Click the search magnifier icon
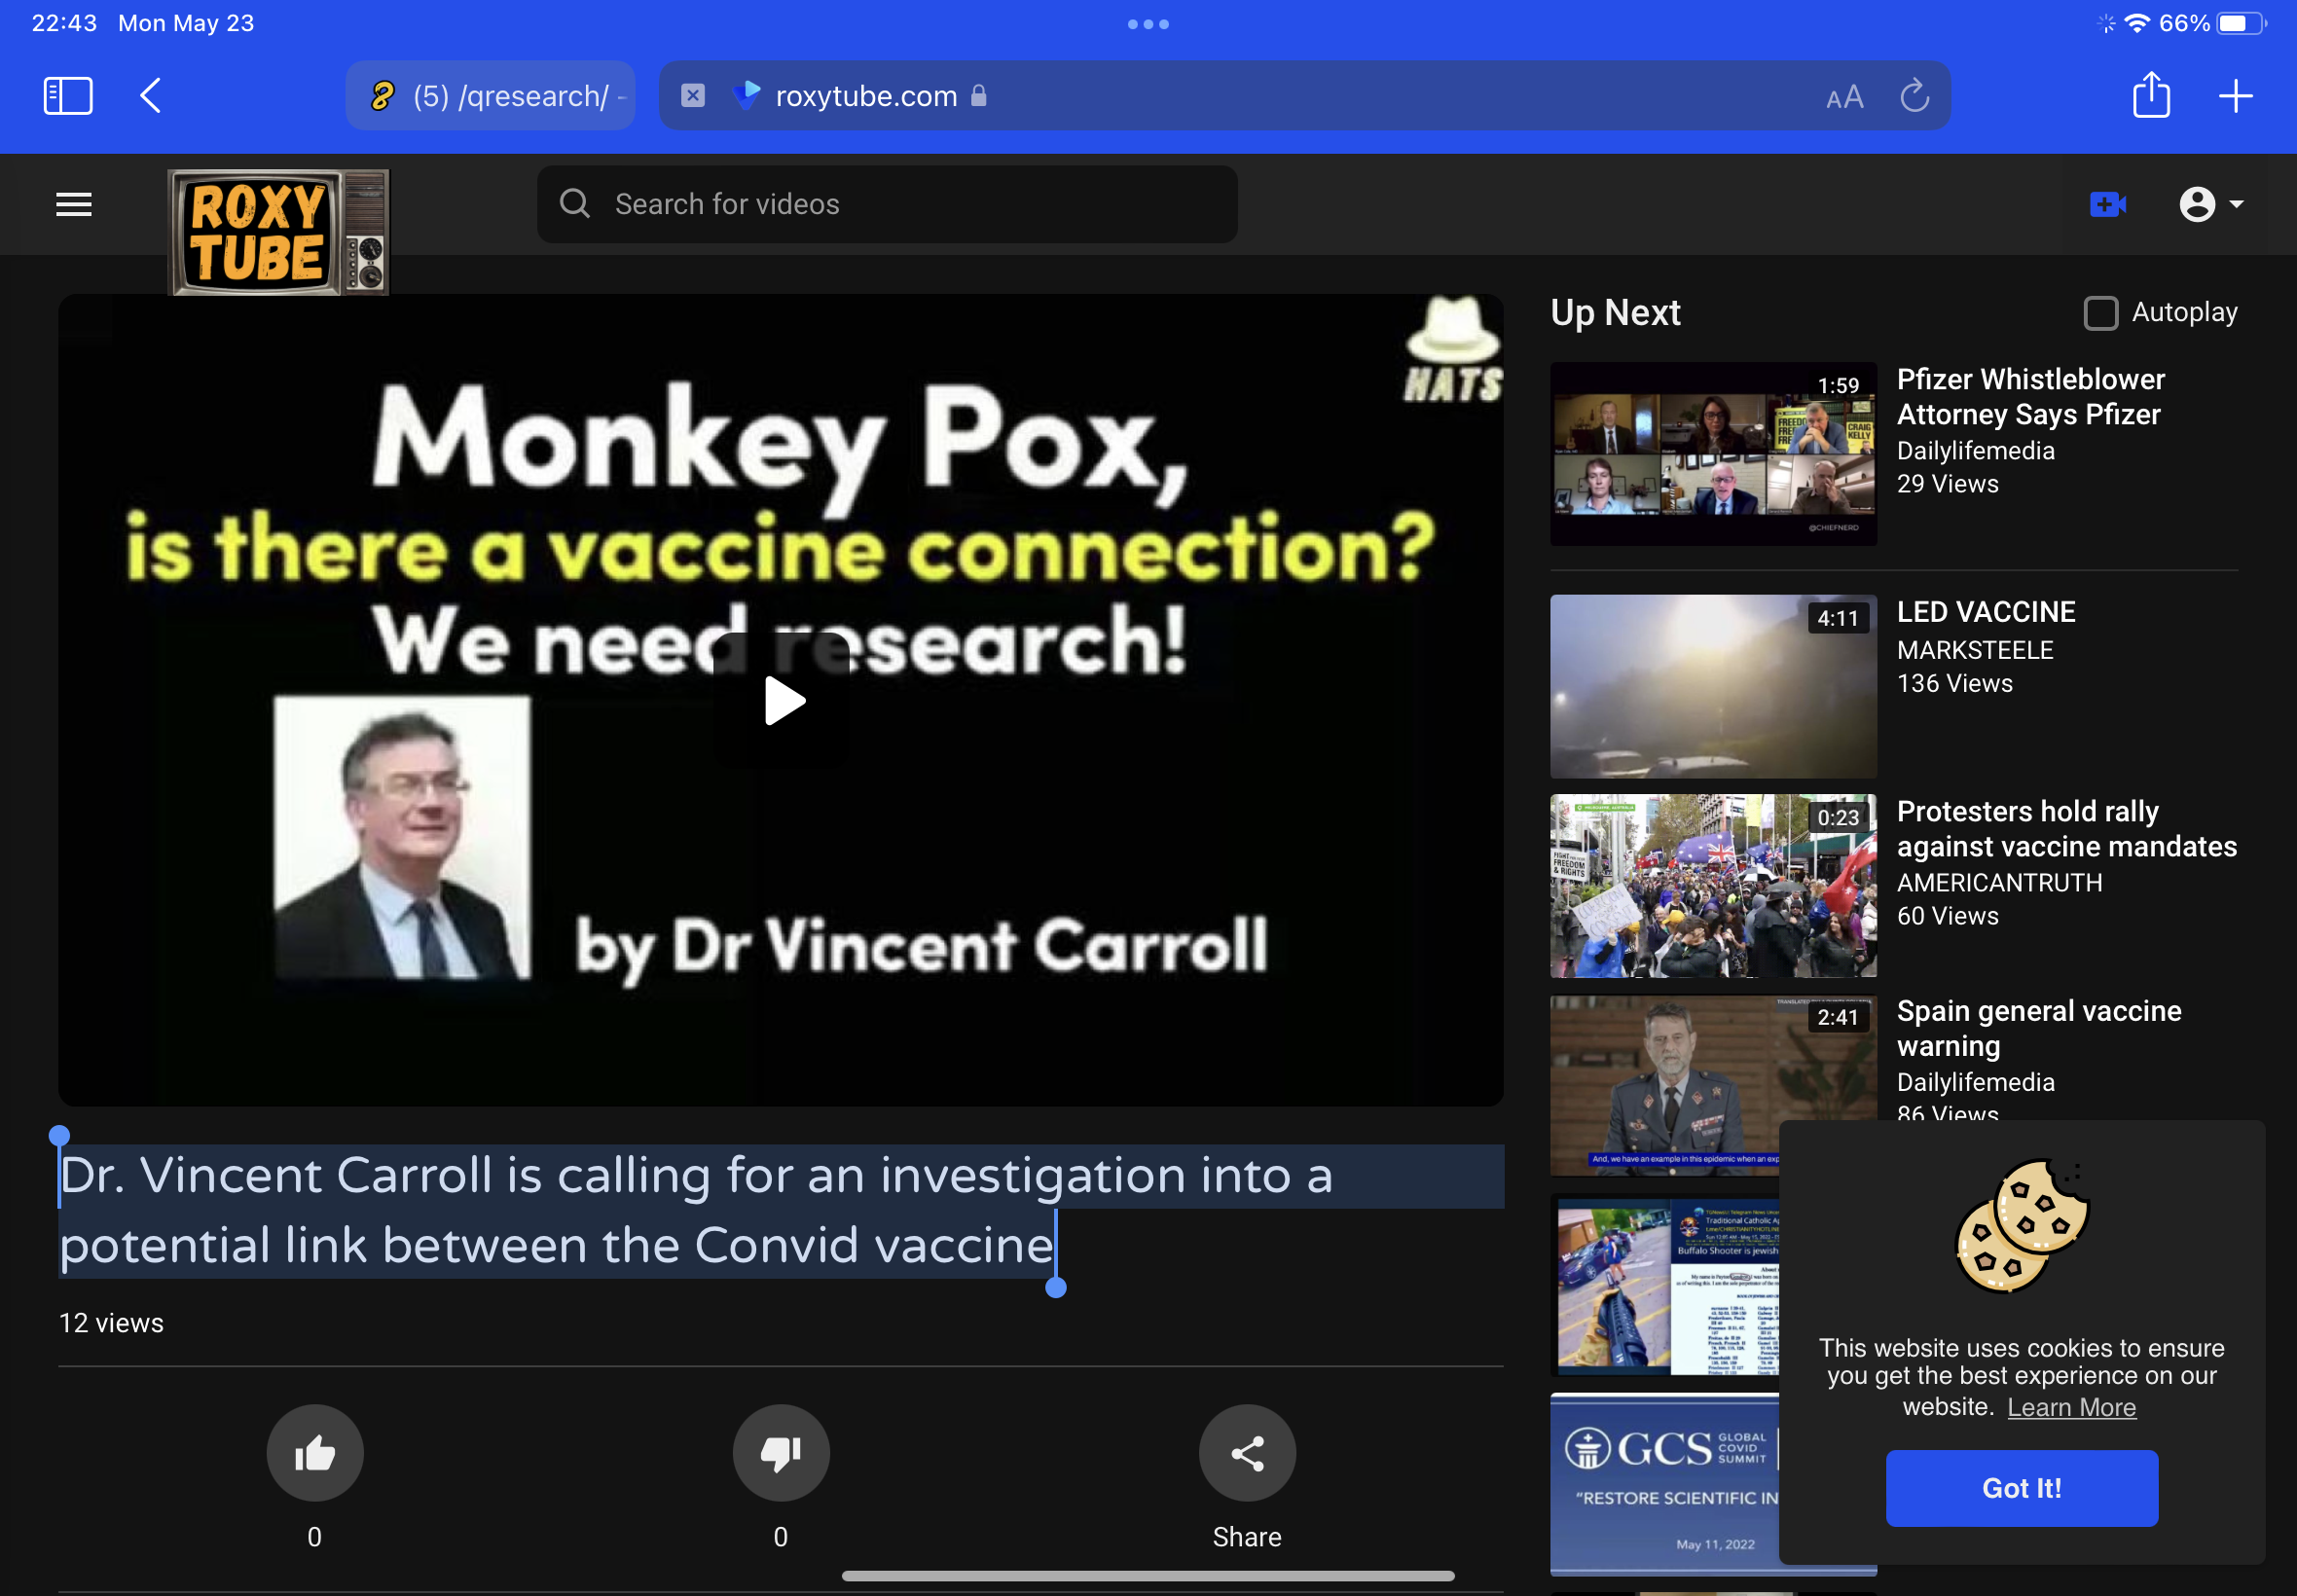Image resolution: width=2297 pixels, height=1596 pixels. pos(574,204)
